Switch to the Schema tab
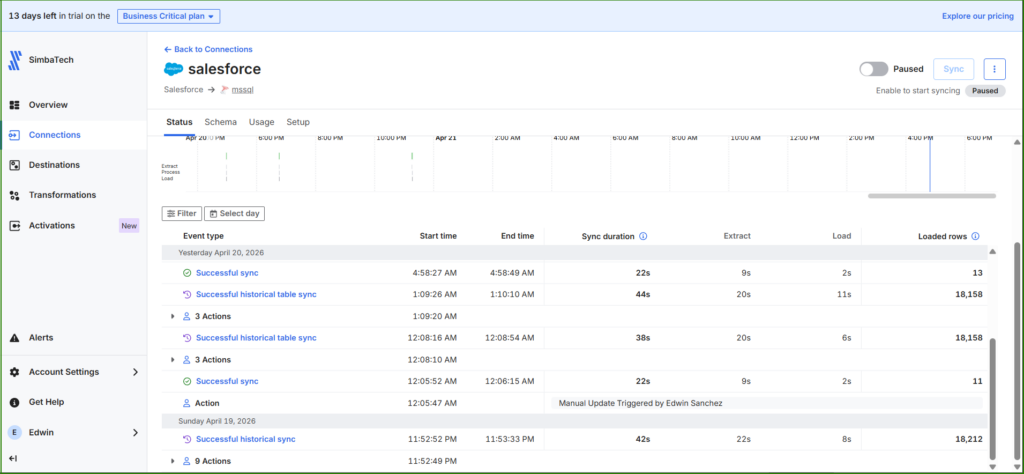Image resolution: width=1024 pixels, height=474 pixels. tap(220, 122)
